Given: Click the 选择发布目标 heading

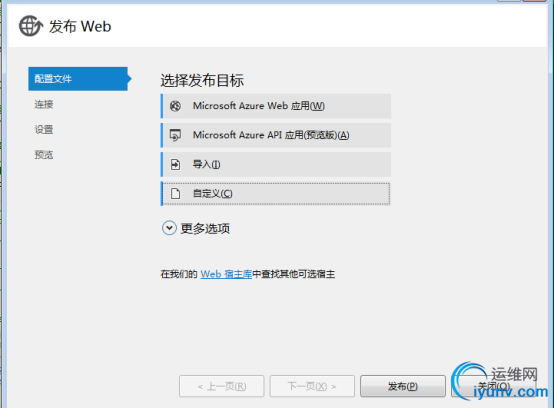Looking at the screenshot, I should [x=202, y=81].
